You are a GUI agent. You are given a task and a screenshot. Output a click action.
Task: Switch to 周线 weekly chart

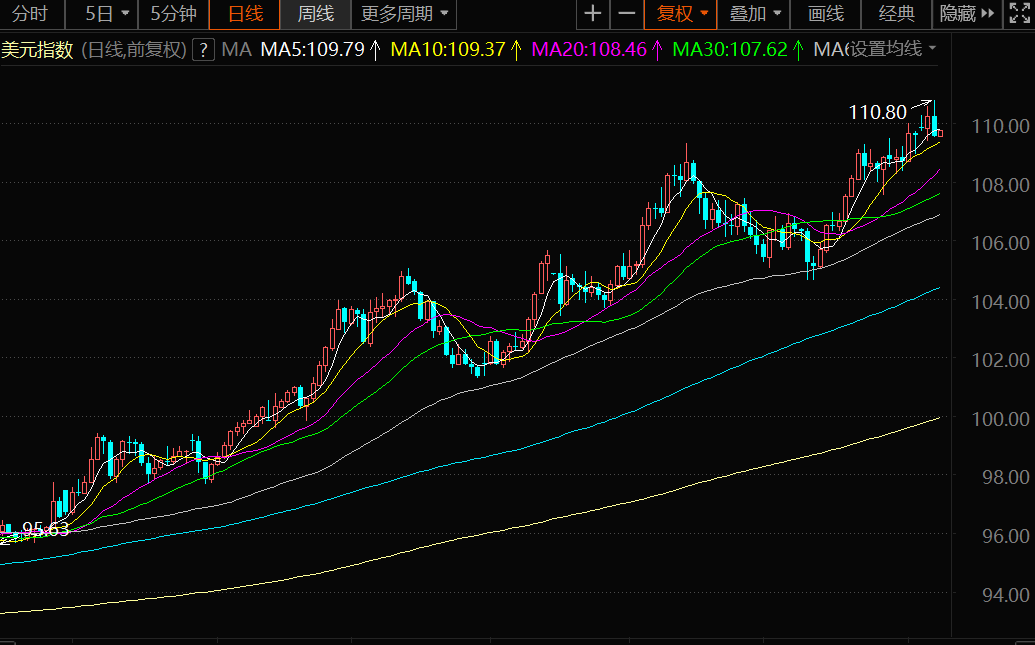click(315, 14)
